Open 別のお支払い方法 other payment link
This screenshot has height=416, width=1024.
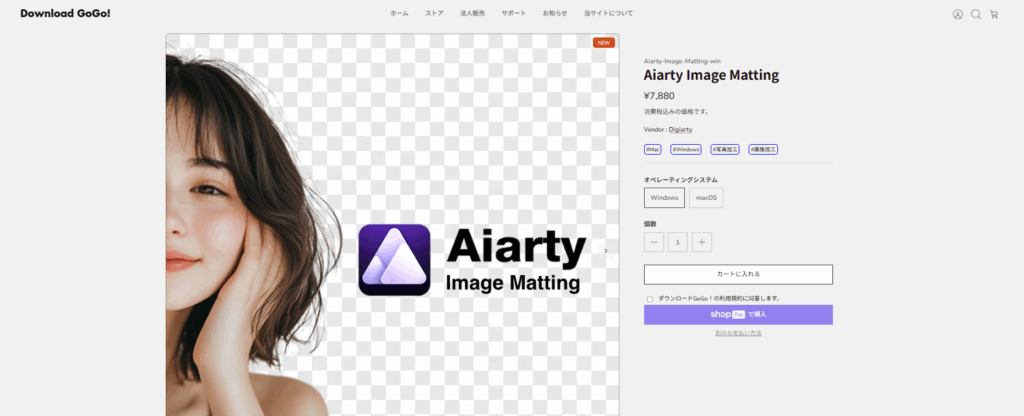point(738,333)
